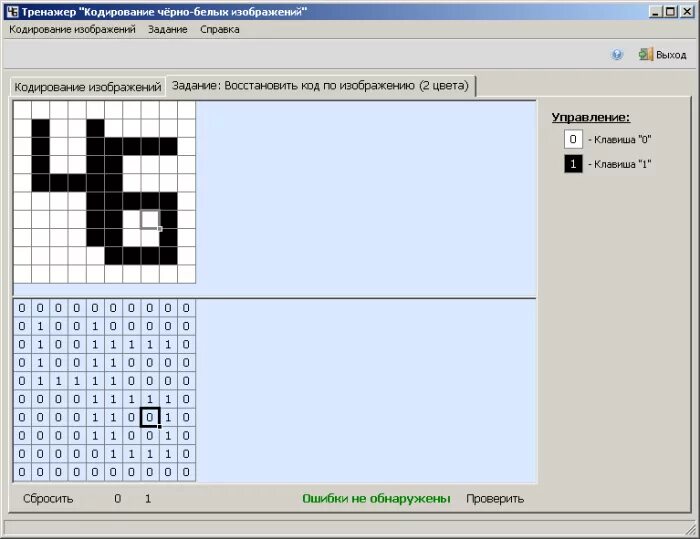Screen dimensions: 700x539
Task: Minimize the trainer window
Action: coord(655,12)
